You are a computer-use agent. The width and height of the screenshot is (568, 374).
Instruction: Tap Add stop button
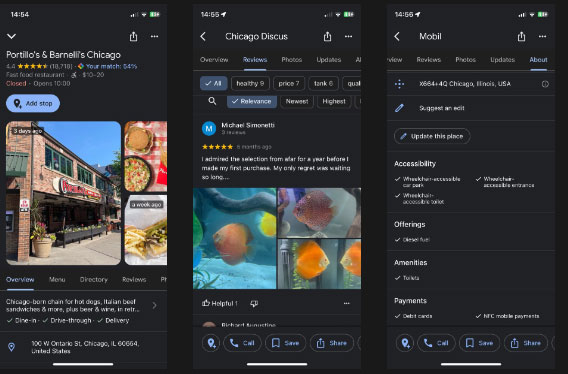coord(33,103)
